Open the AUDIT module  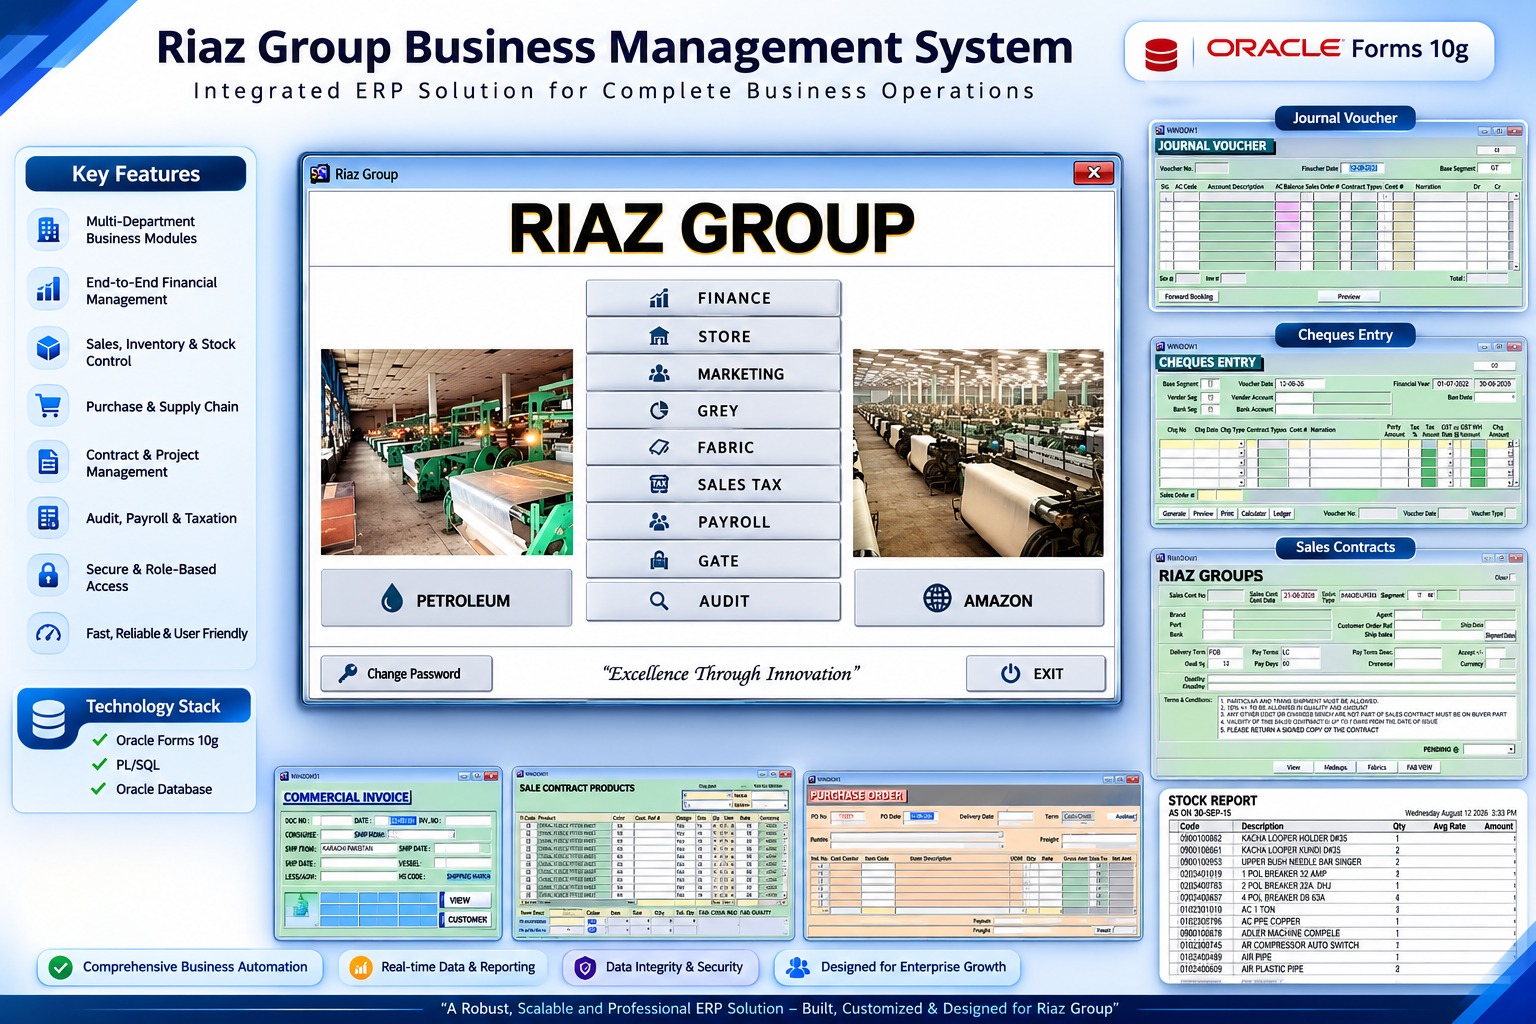[x=713, y=601]
